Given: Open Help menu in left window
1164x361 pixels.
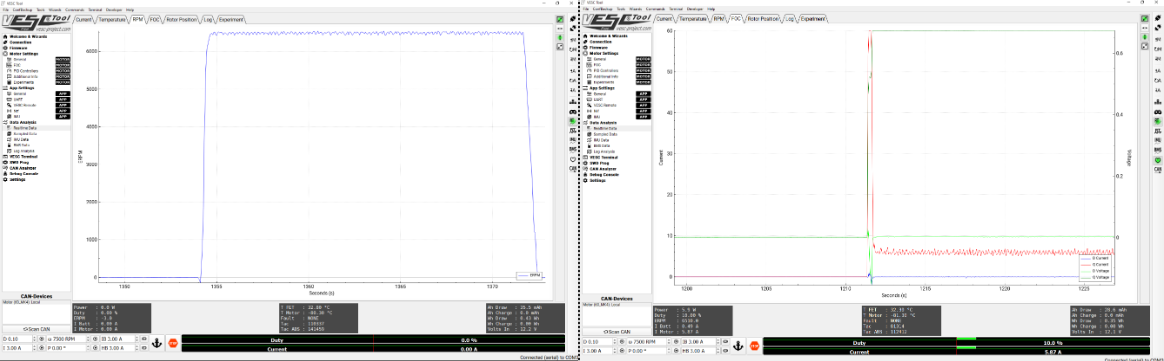Looking at the screenshot, I should tap(130, 10).
